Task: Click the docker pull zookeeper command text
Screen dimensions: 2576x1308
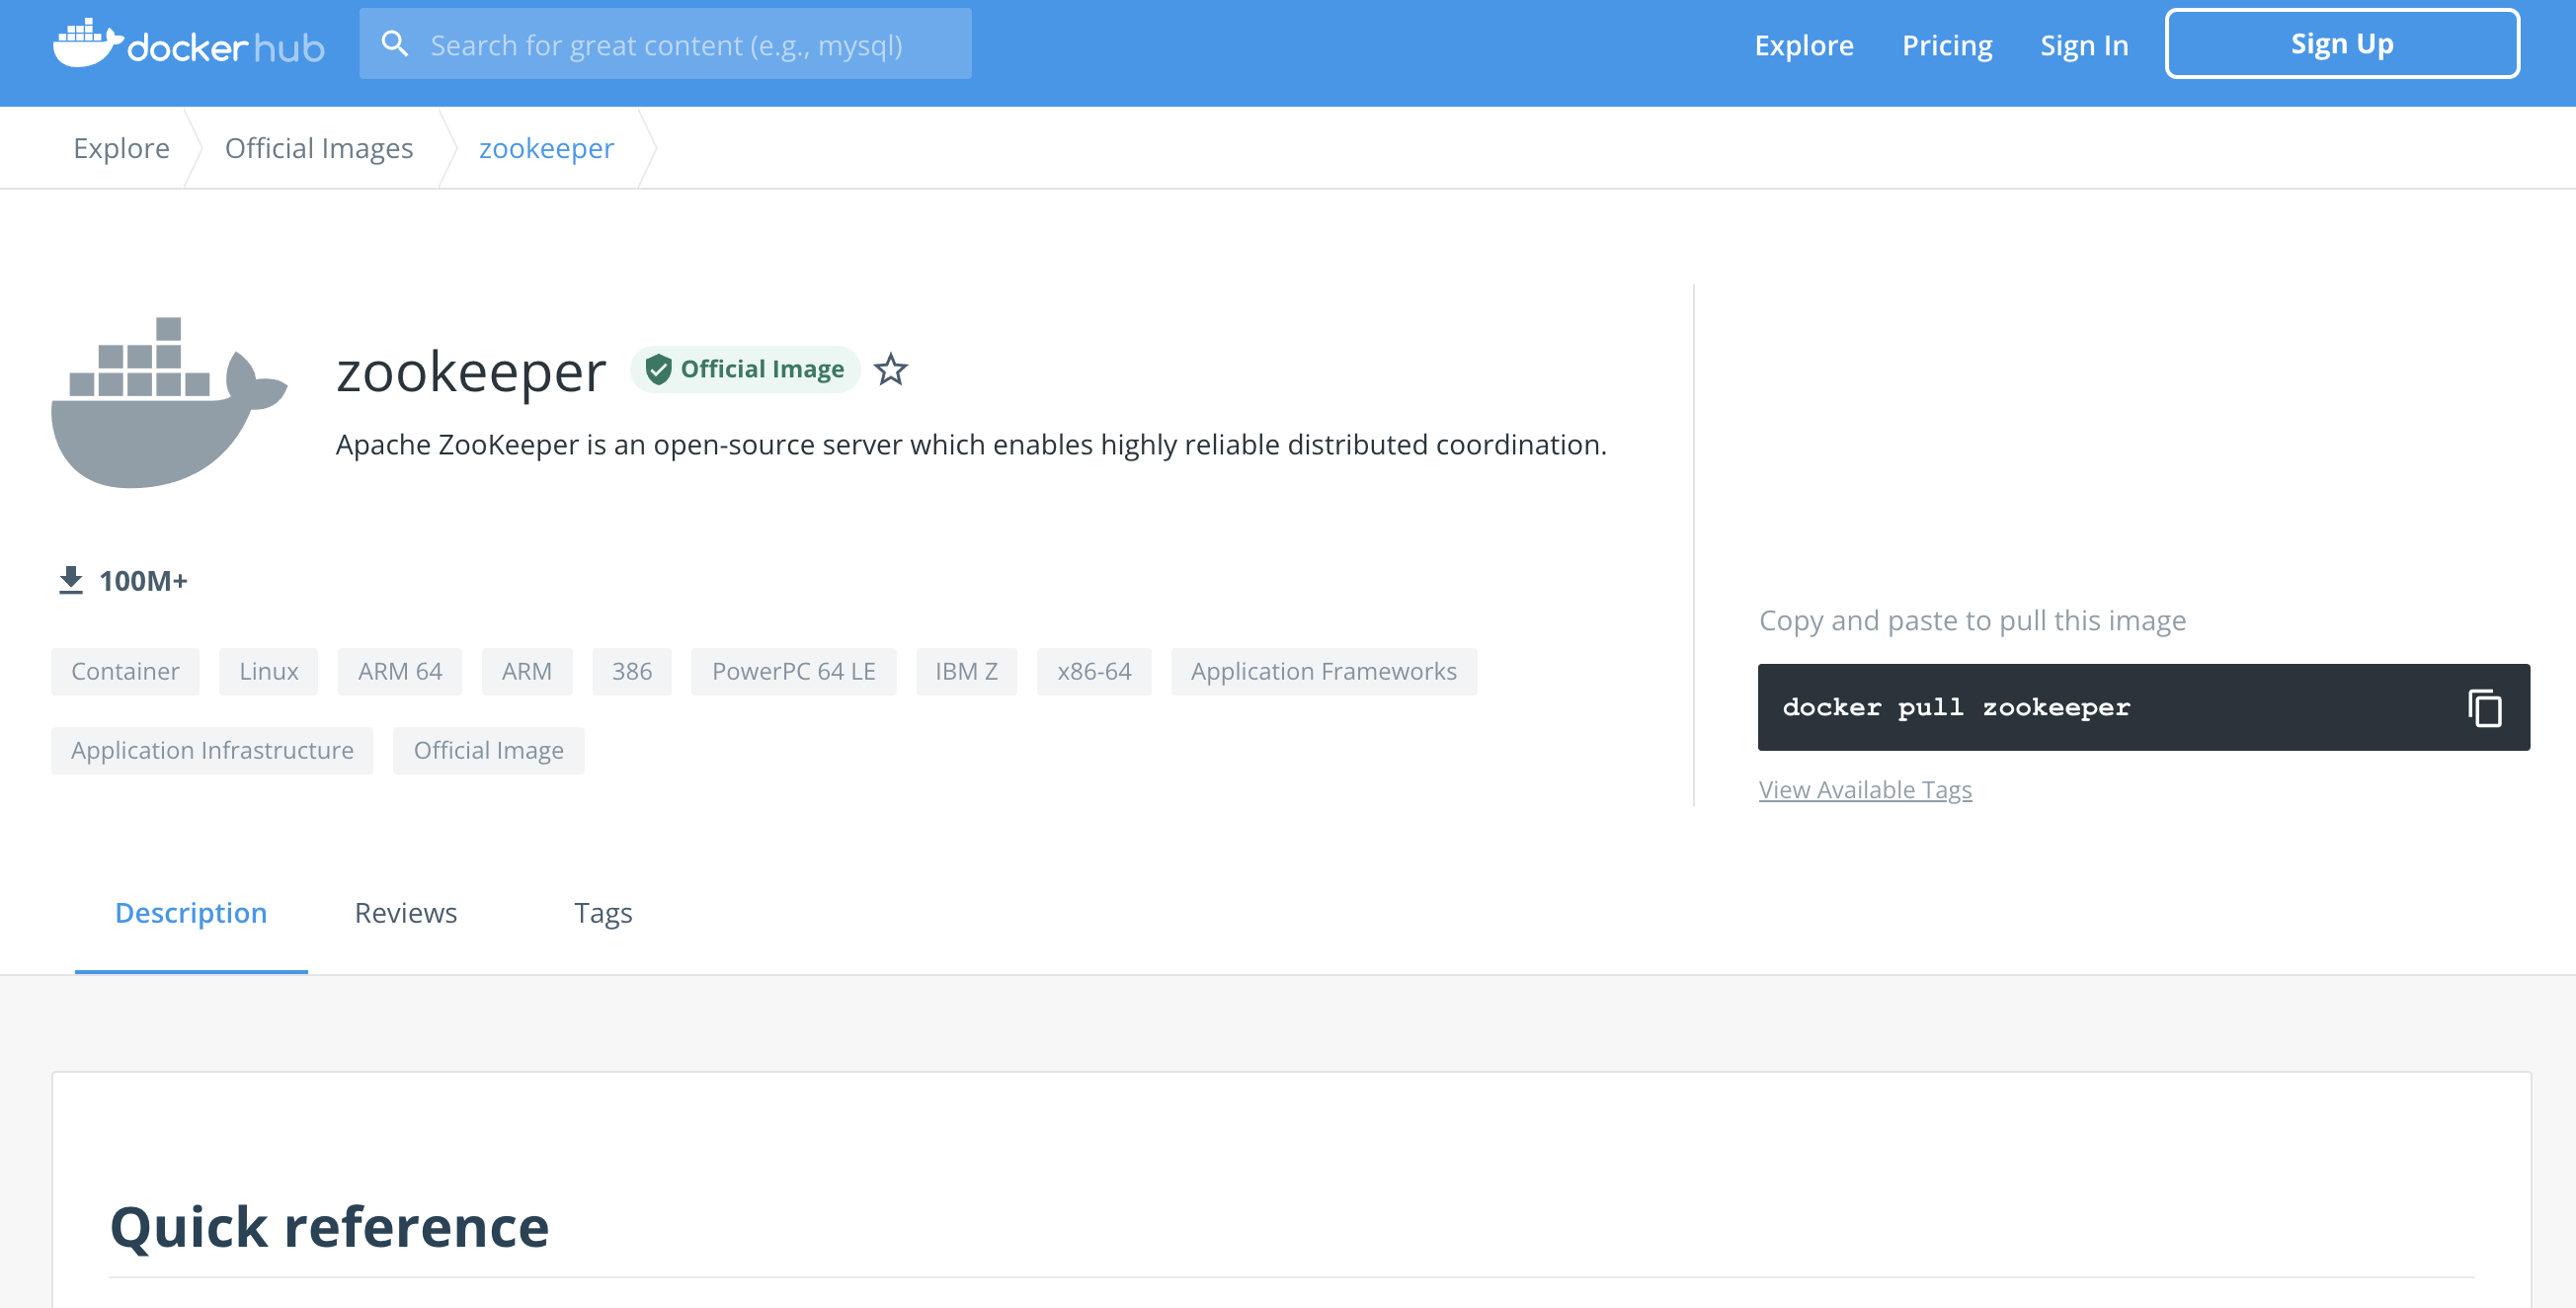Action: point(1956,708)
